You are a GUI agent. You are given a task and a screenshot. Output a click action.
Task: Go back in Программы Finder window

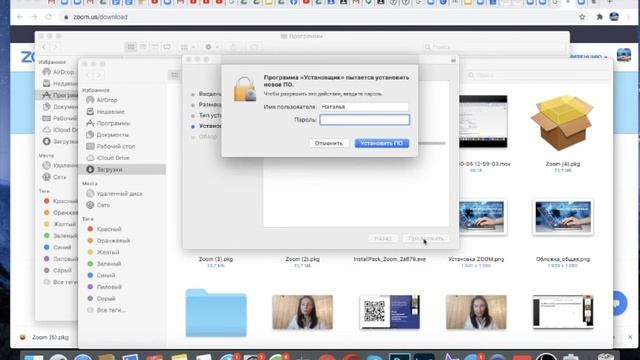tap(44, 47)
